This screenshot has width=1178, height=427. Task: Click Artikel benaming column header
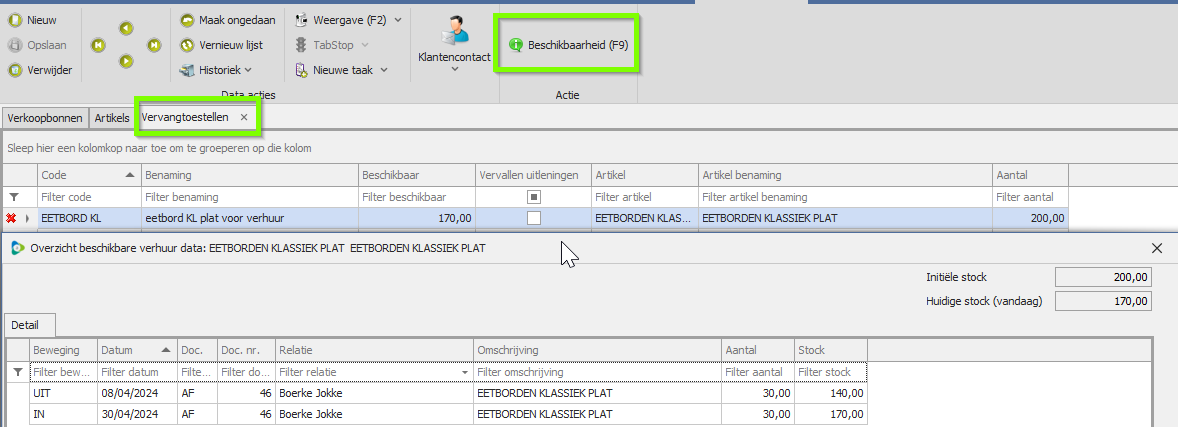(x=845, y=175)
